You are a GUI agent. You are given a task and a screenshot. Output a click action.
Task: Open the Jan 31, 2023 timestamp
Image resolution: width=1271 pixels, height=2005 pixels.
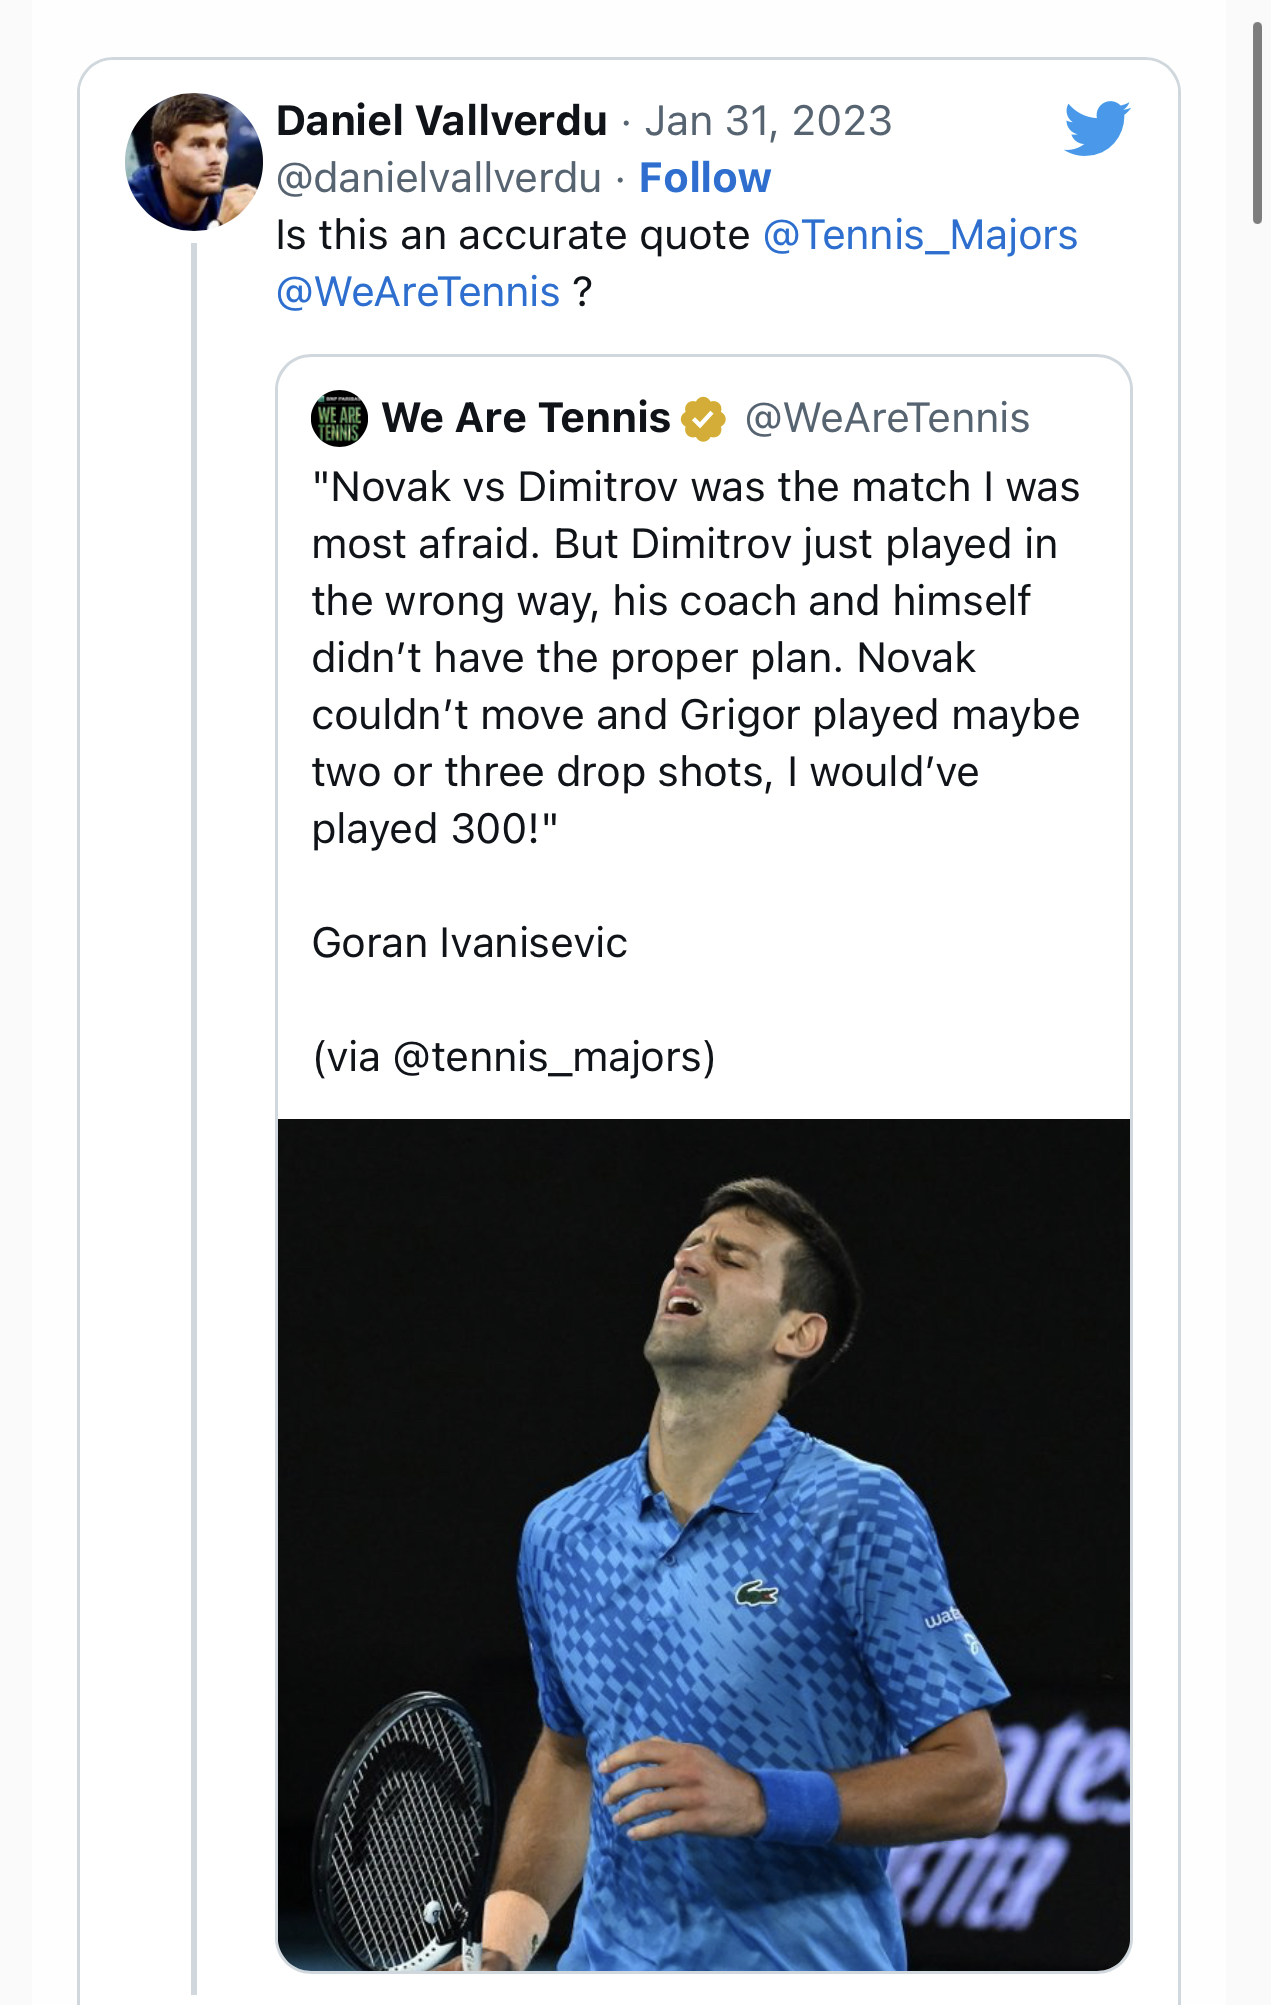[768, 121]
